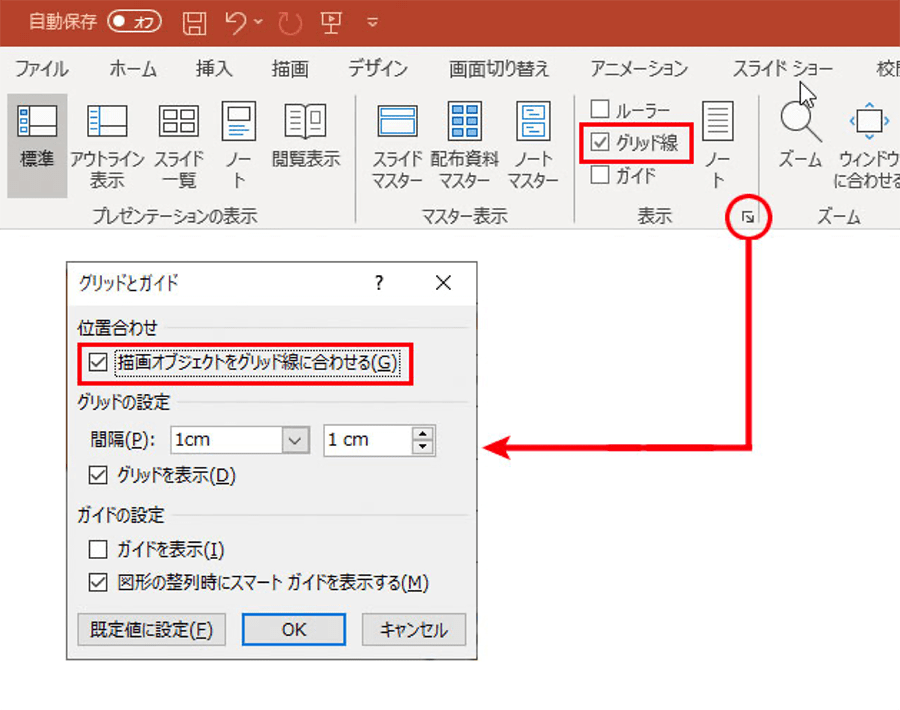The width and height of the screenshot is (900, 710).
Task: Start slideshow from beginning icon
Action: (x=331, y=22)
